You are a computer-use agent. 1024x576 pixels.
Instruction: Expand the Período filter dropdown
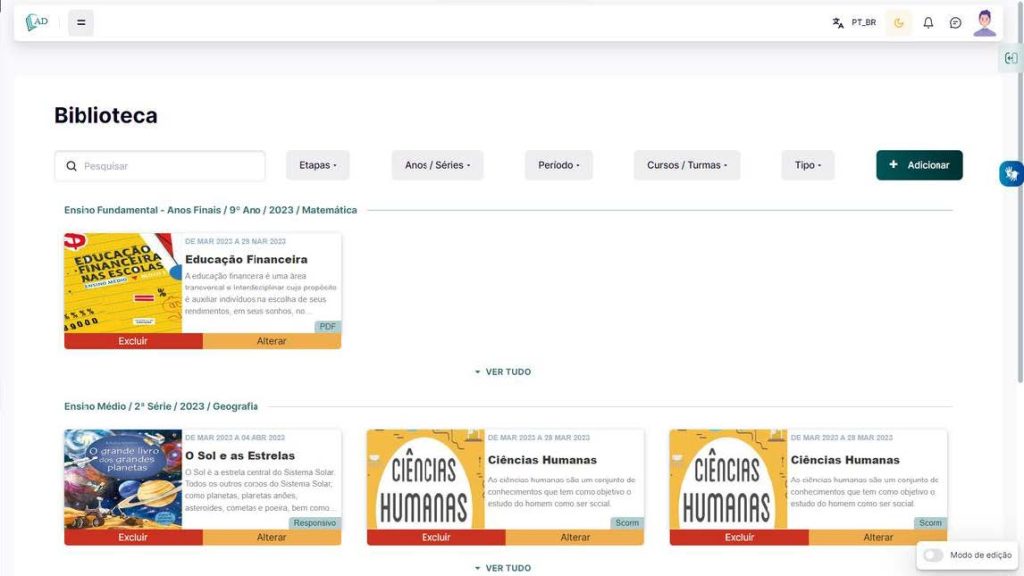[558, 165]
